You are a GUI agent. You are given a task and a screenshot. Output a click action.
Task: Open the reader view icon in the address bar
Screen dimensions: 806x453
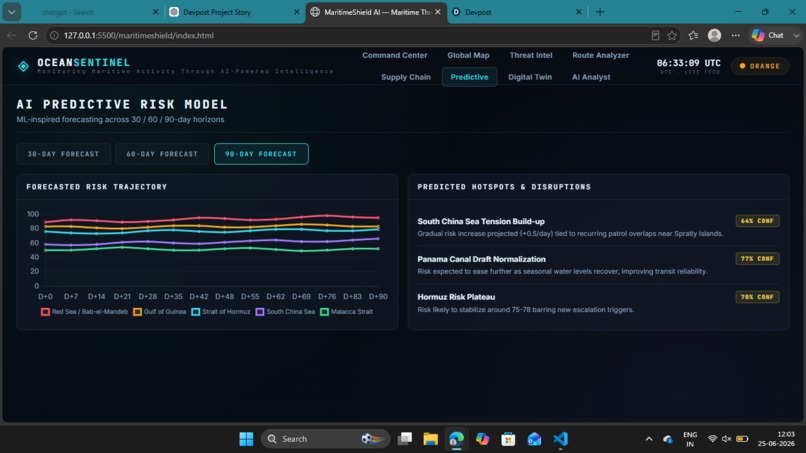pyautogui.click(x=655, y=35)
